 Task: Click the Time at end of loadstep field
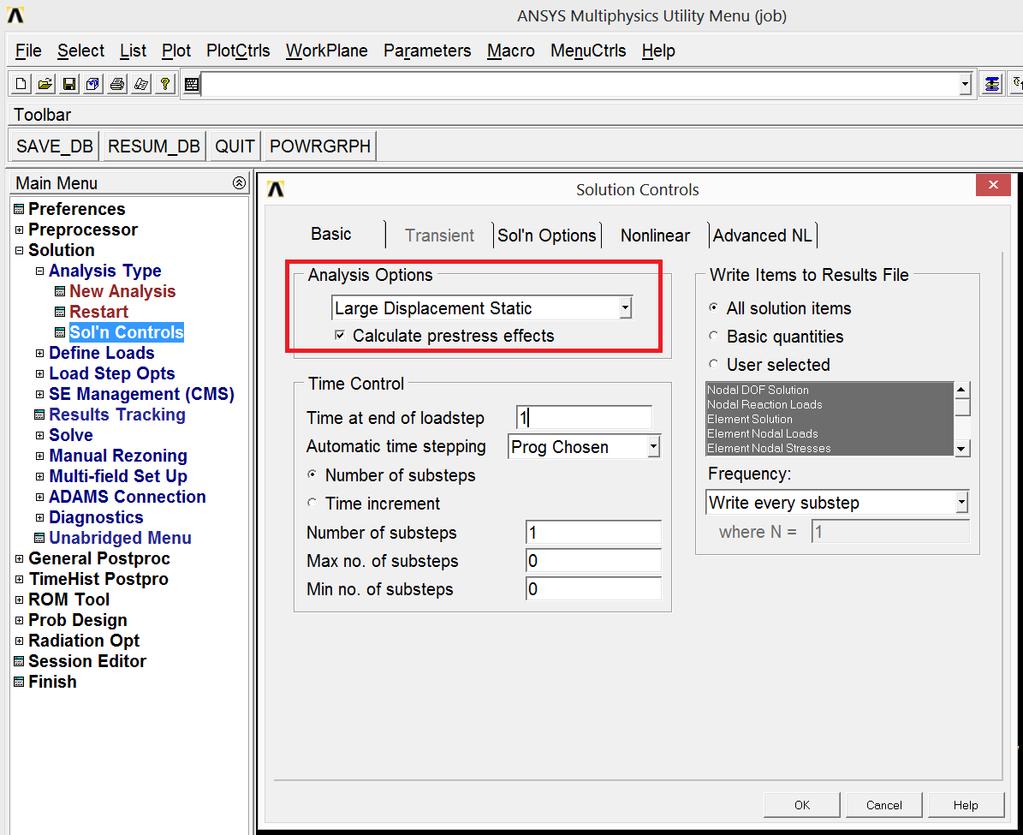[x=584, y=418]
